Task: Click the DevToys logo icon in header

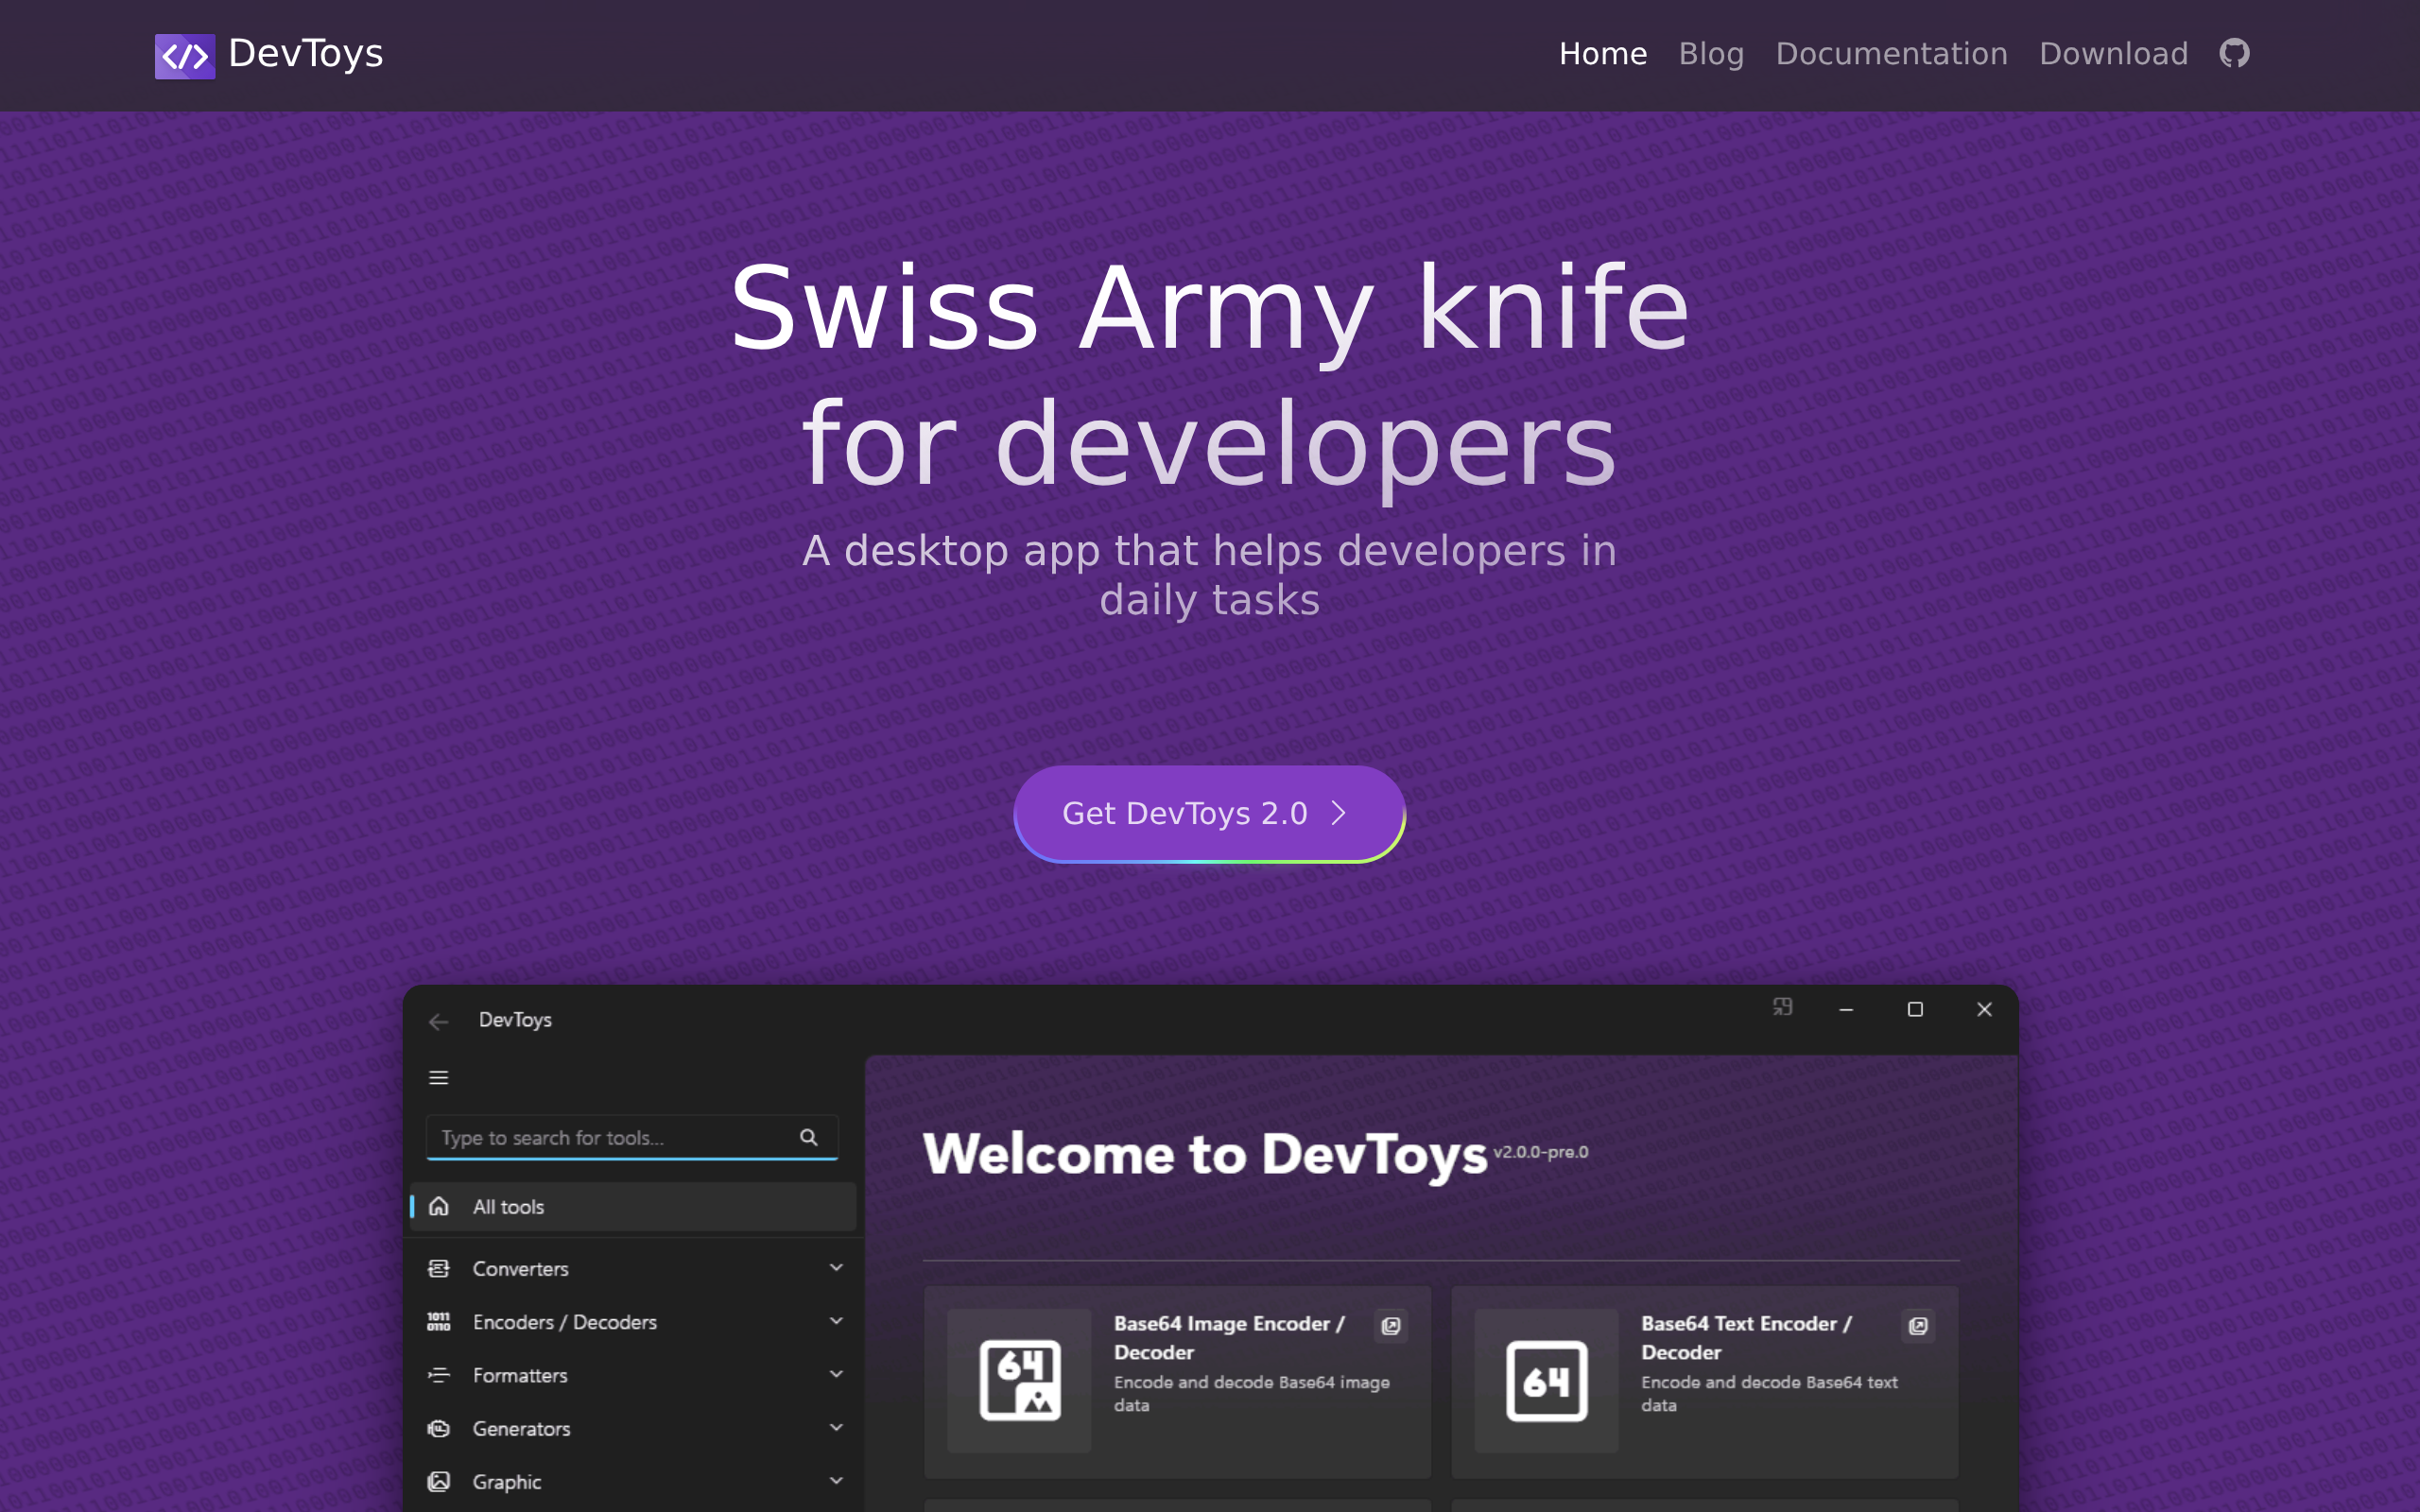Action: (x=184, y=55)
